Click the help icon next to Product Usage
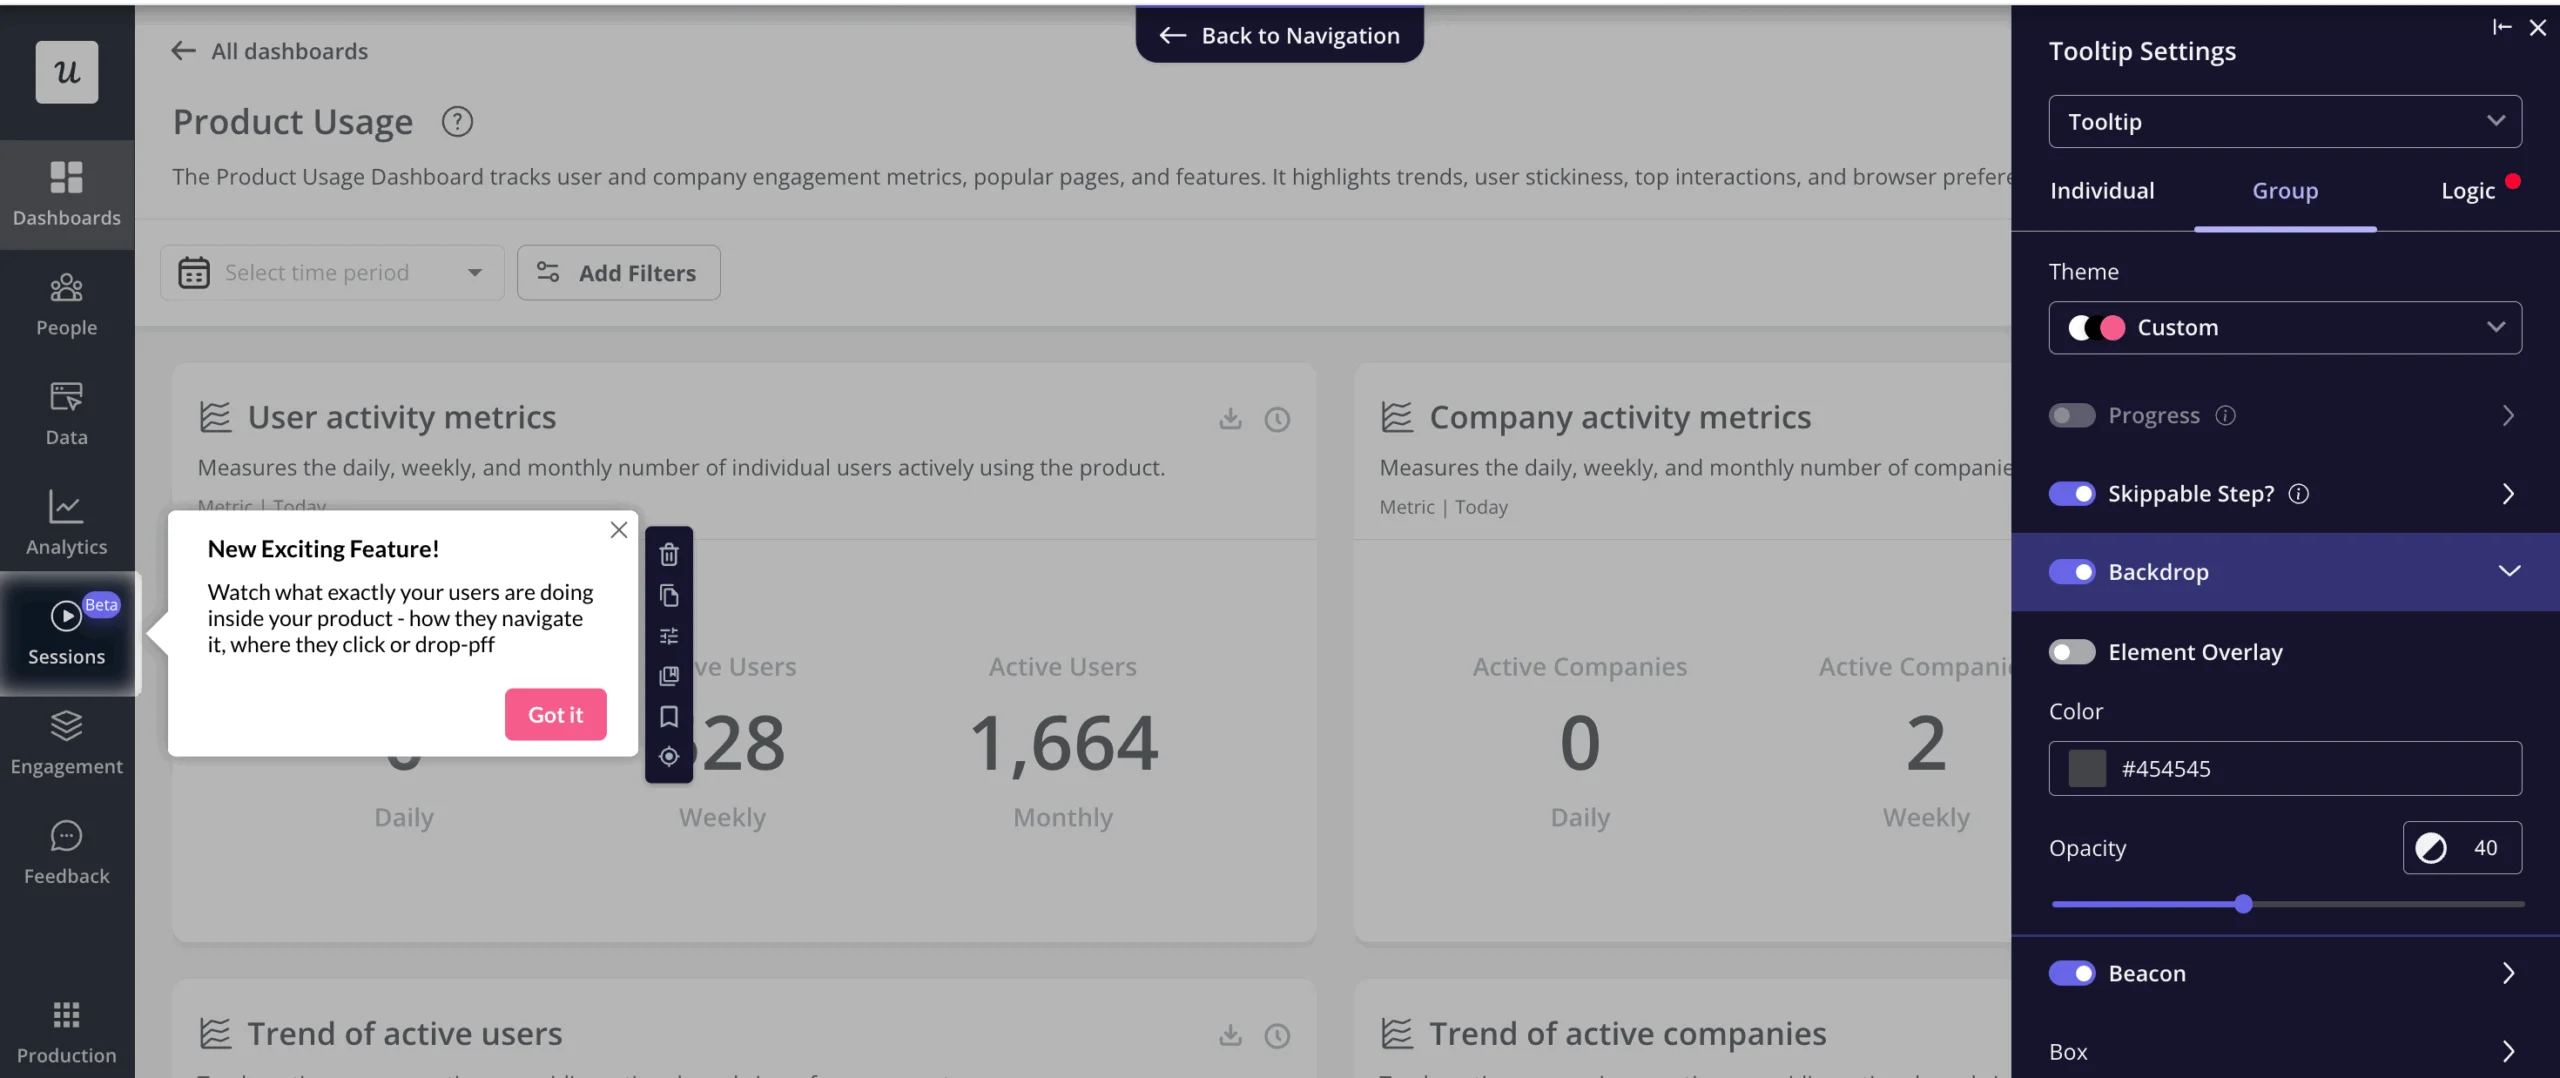 pos(457,122)
